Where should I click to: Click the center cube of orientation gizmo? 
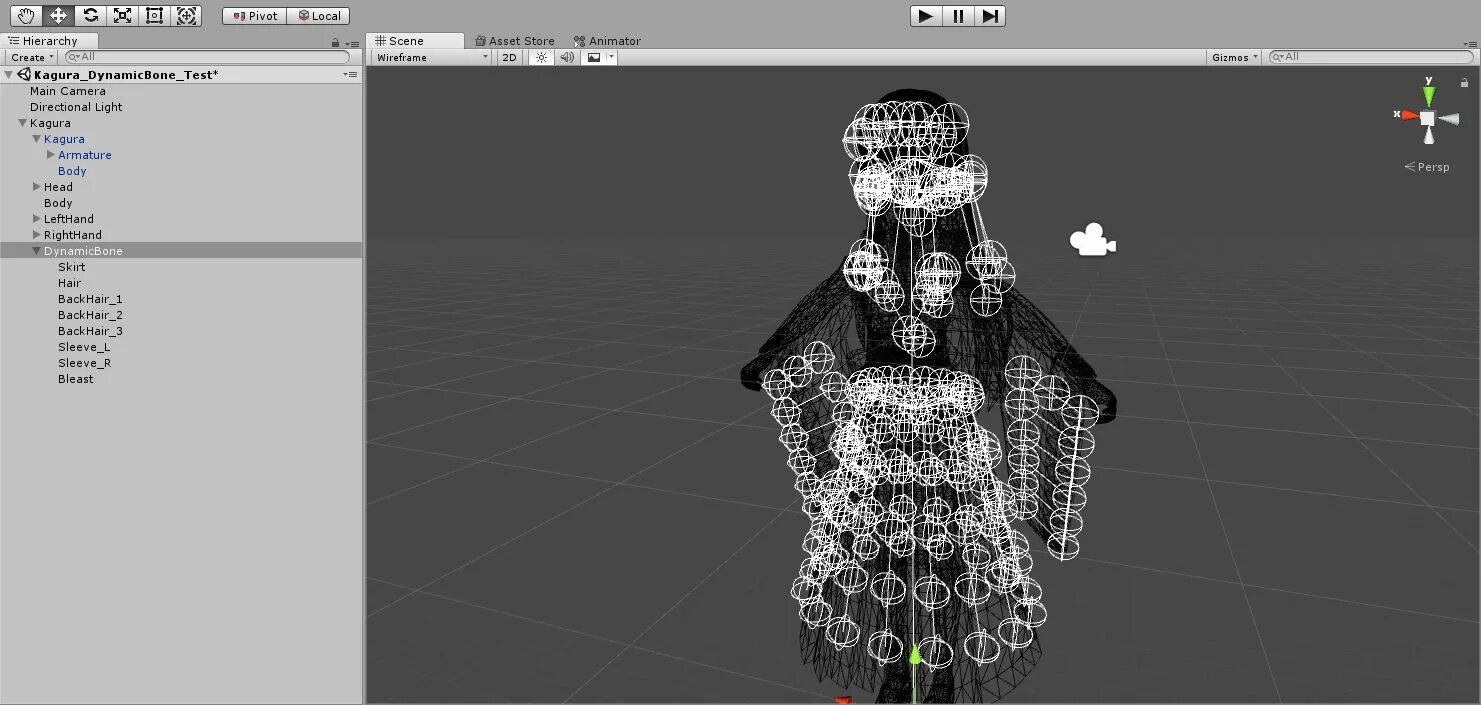[1428, 118]
